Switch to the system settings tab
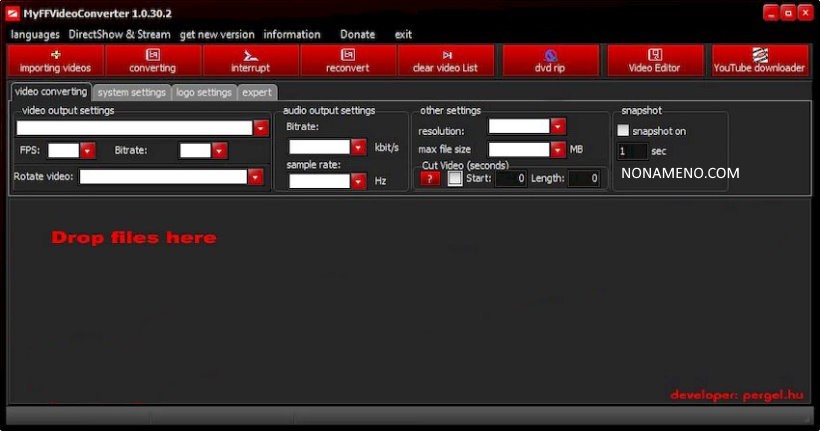 coord(132,92)
